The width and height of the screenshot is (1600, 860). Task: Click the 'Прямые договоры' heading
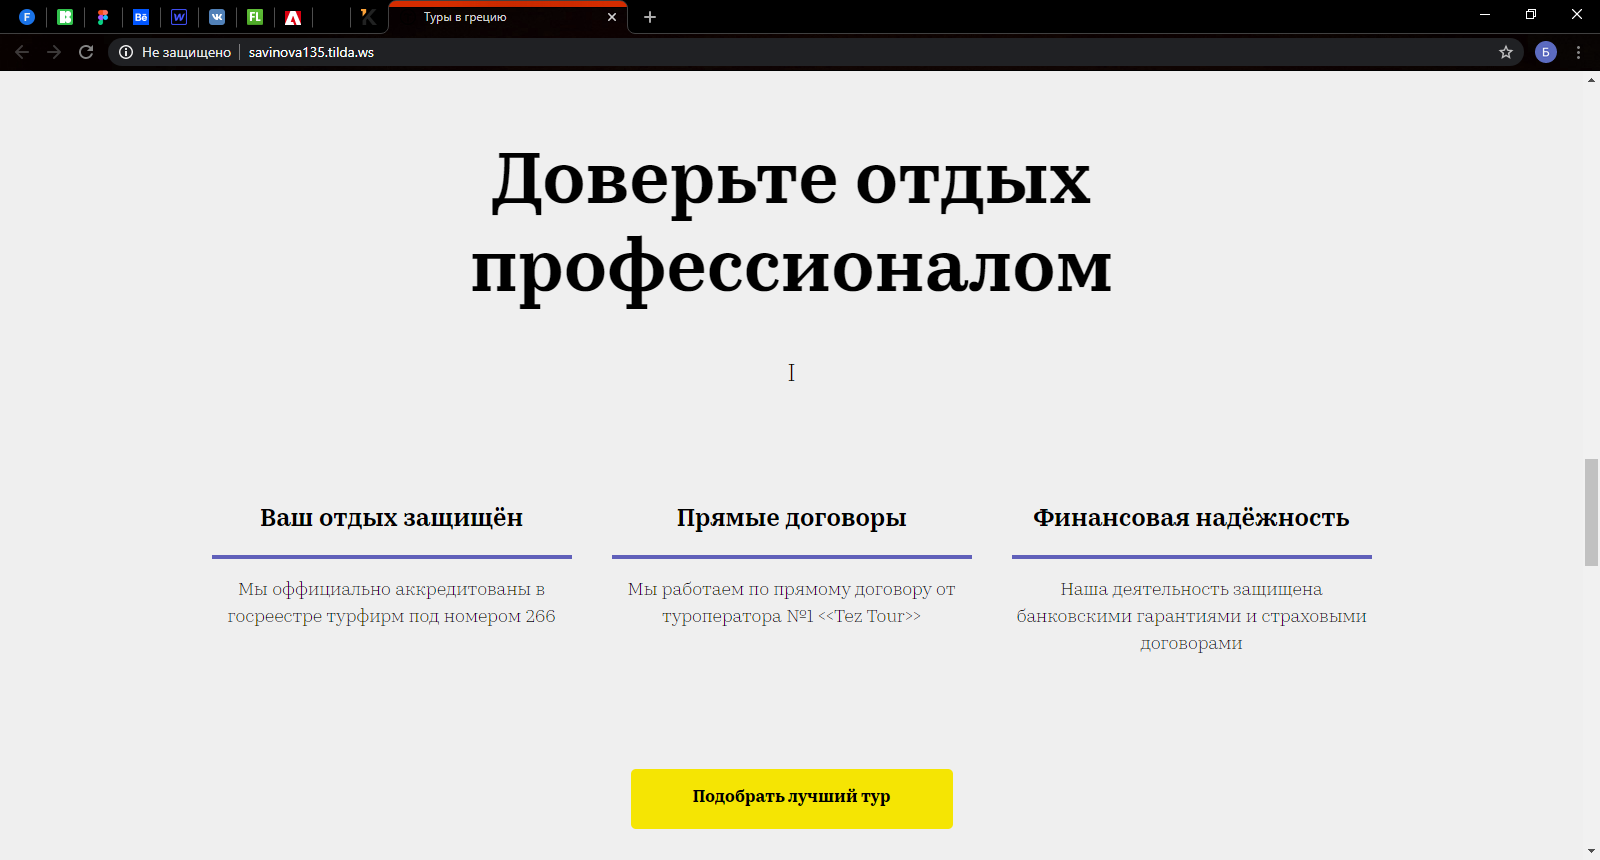[791, 518]
